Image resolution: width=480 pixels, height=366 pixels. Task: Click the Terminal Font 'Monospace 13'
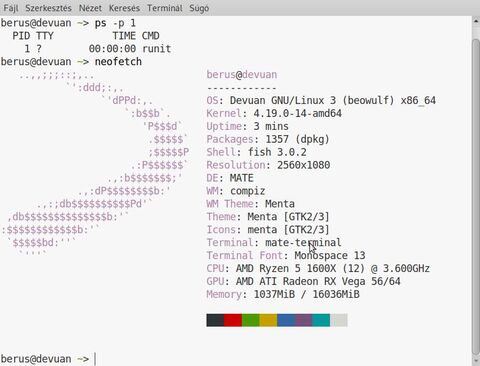330,256
